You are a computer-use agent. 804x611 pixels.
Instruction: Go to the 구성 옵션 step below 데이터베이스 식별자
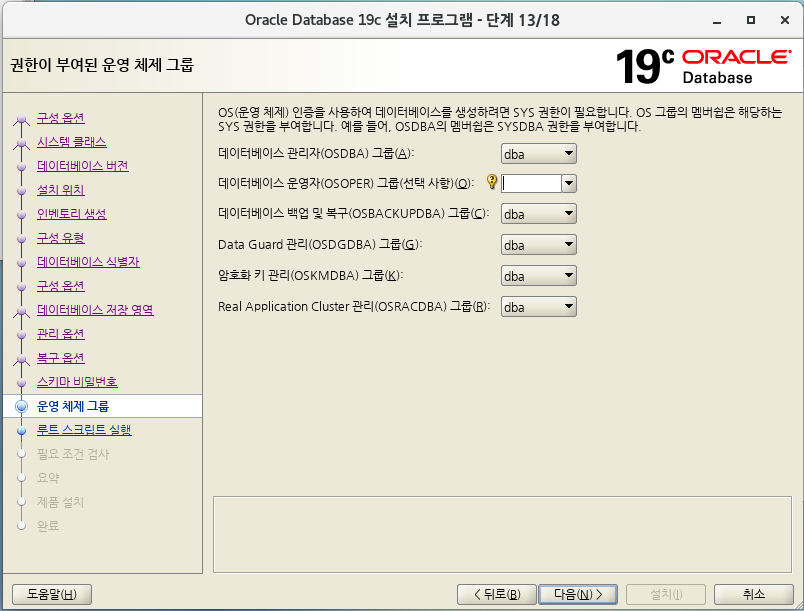pyautogui.click(x=61, y=286)
